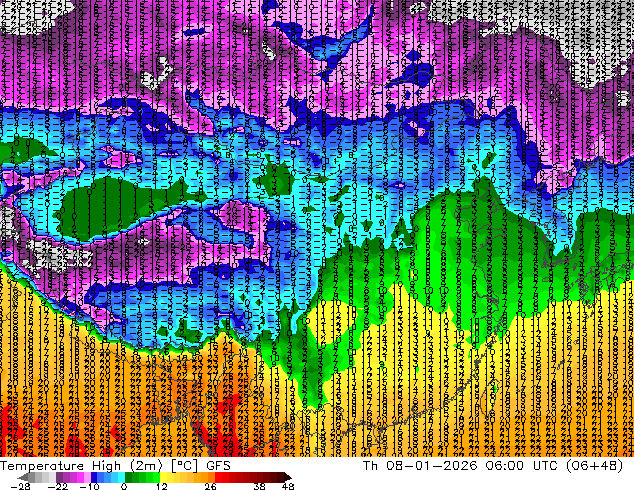Pick the dark blue swatch in the legend
This screenshot has height=490, width=634.
(94, 477)
